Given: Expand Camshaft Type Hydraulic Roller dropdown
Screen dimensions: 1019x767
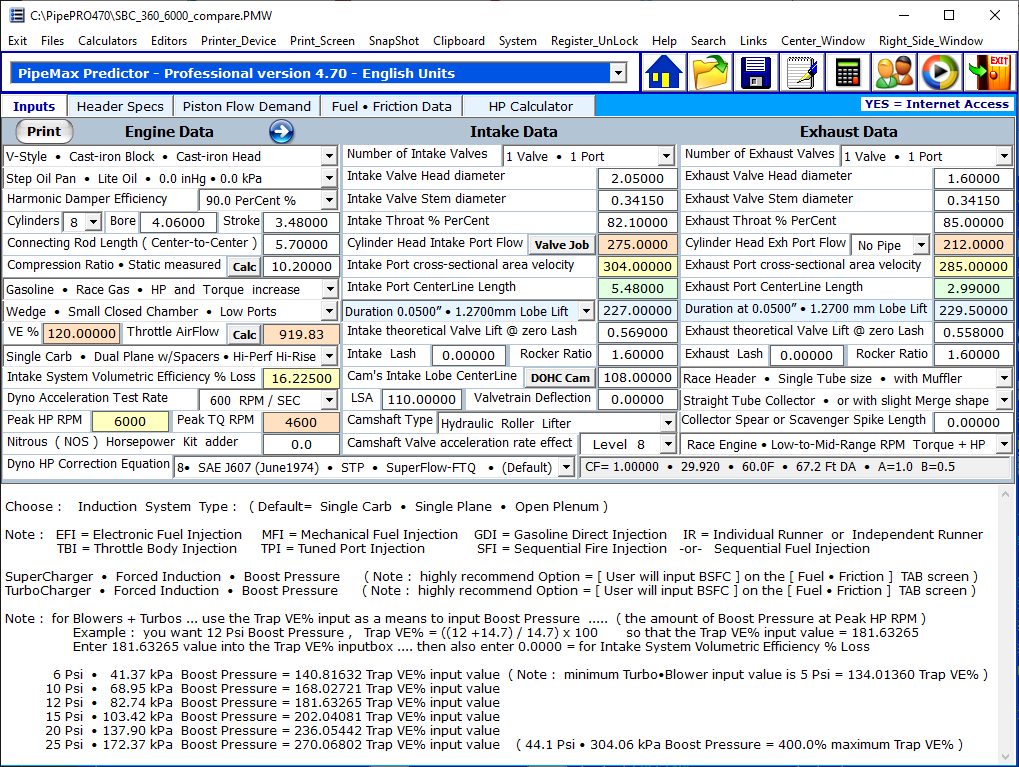Looking at the screenshot, I should (x=667, y=423).
